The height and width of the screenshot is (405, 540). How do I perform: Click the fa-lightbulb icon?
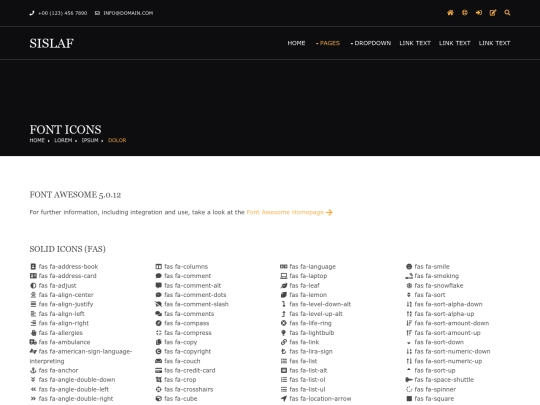click(x=283, y=333)
